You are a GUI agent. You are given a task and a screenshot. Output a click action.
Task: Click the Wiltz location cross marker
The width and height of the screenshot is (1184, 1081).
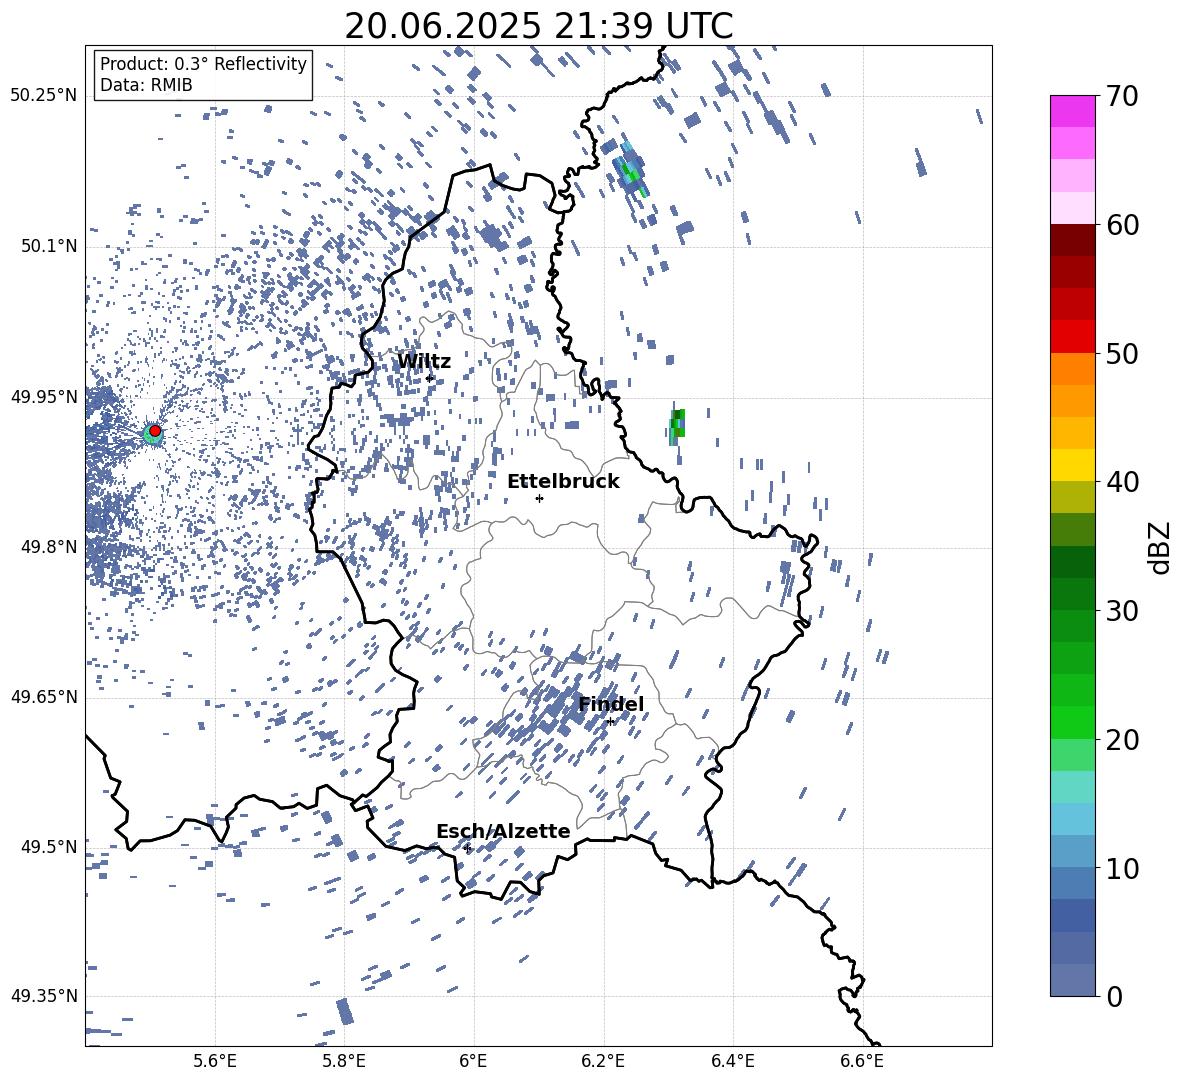(x=430, y=378)
